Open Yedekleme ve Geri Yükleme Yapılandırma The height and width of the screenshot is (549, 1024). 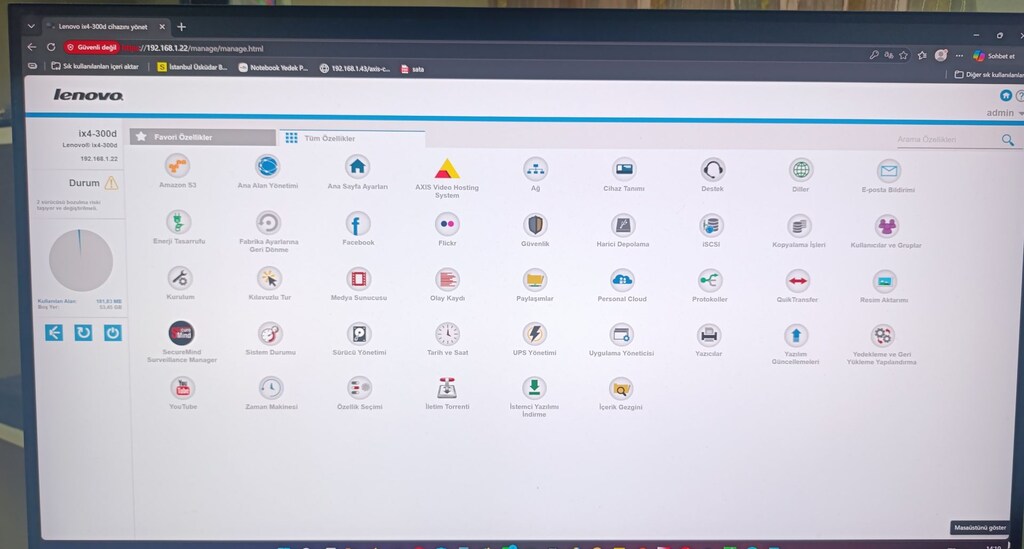pyautogui.click(x=882, y=336)
